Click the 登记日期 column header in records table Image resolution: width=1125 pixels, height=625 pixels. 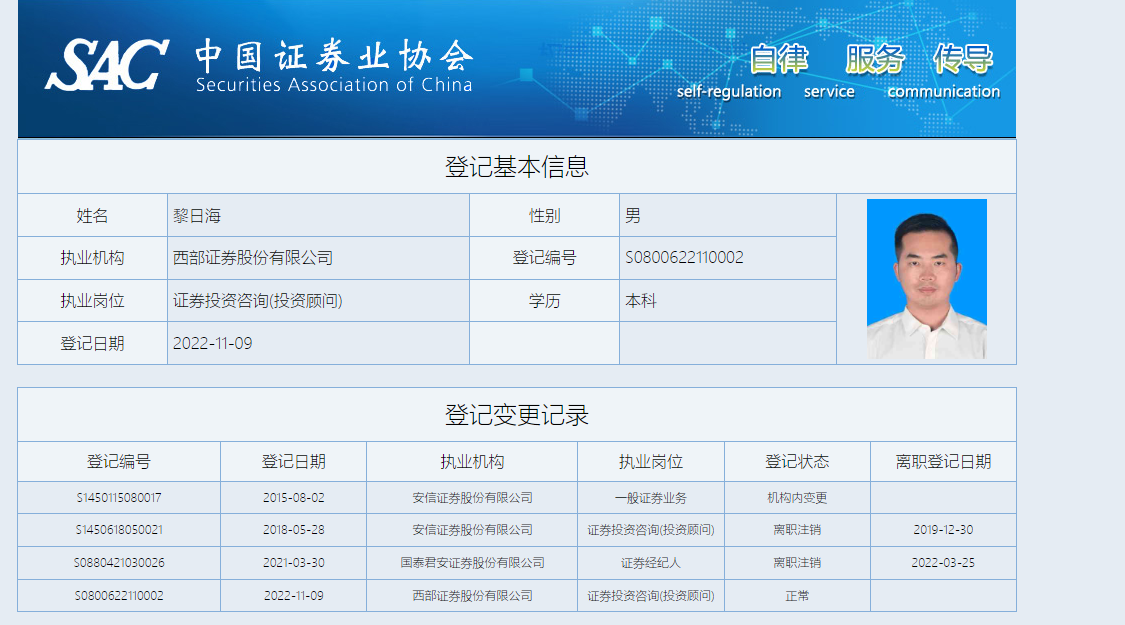click(293, 462)
